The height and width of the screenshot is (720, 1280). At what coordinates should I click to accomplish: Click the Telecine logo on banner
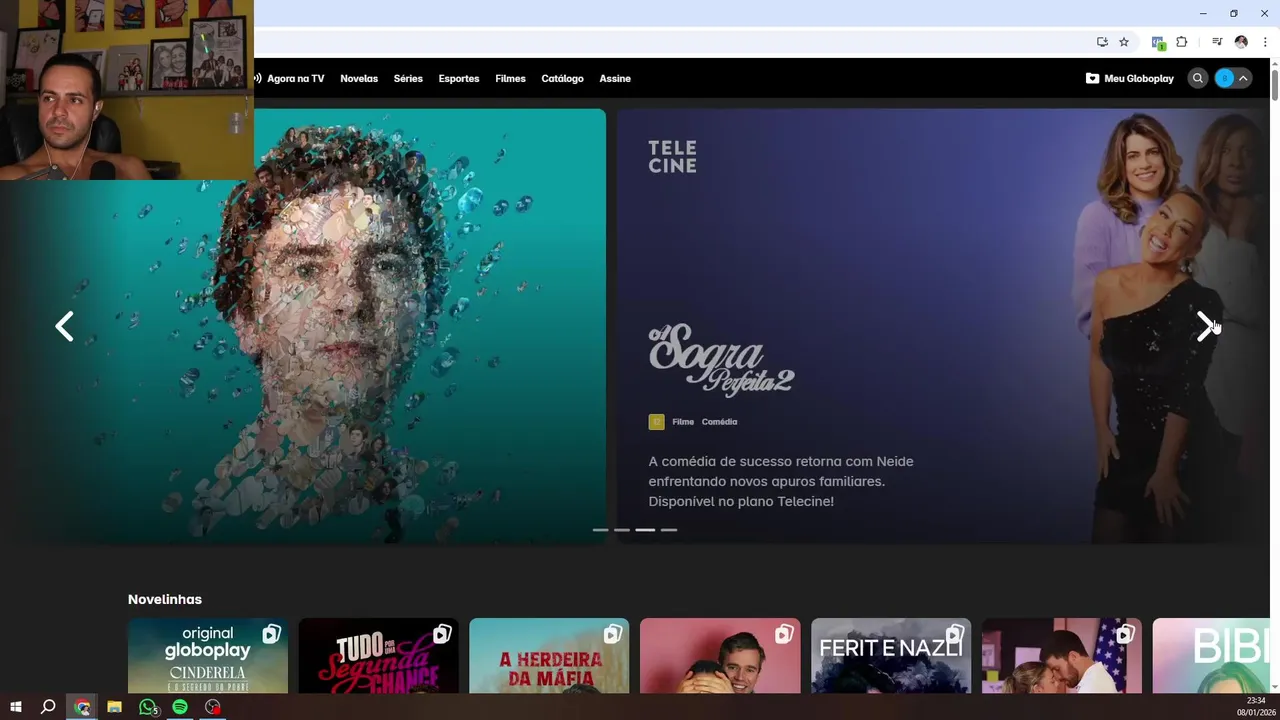(x=672, y=156)
